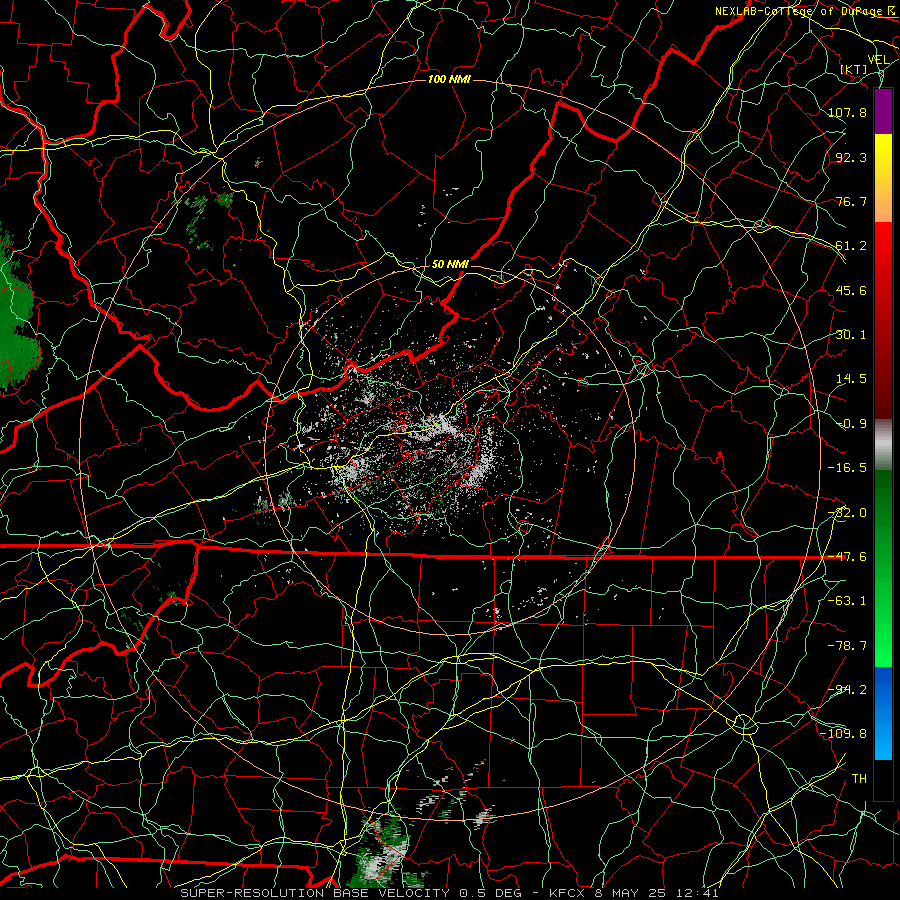The height and width of the screenshot is (900, 900).
Task: Click the -16.5 velocity scale value
Action: pos(847,468)
